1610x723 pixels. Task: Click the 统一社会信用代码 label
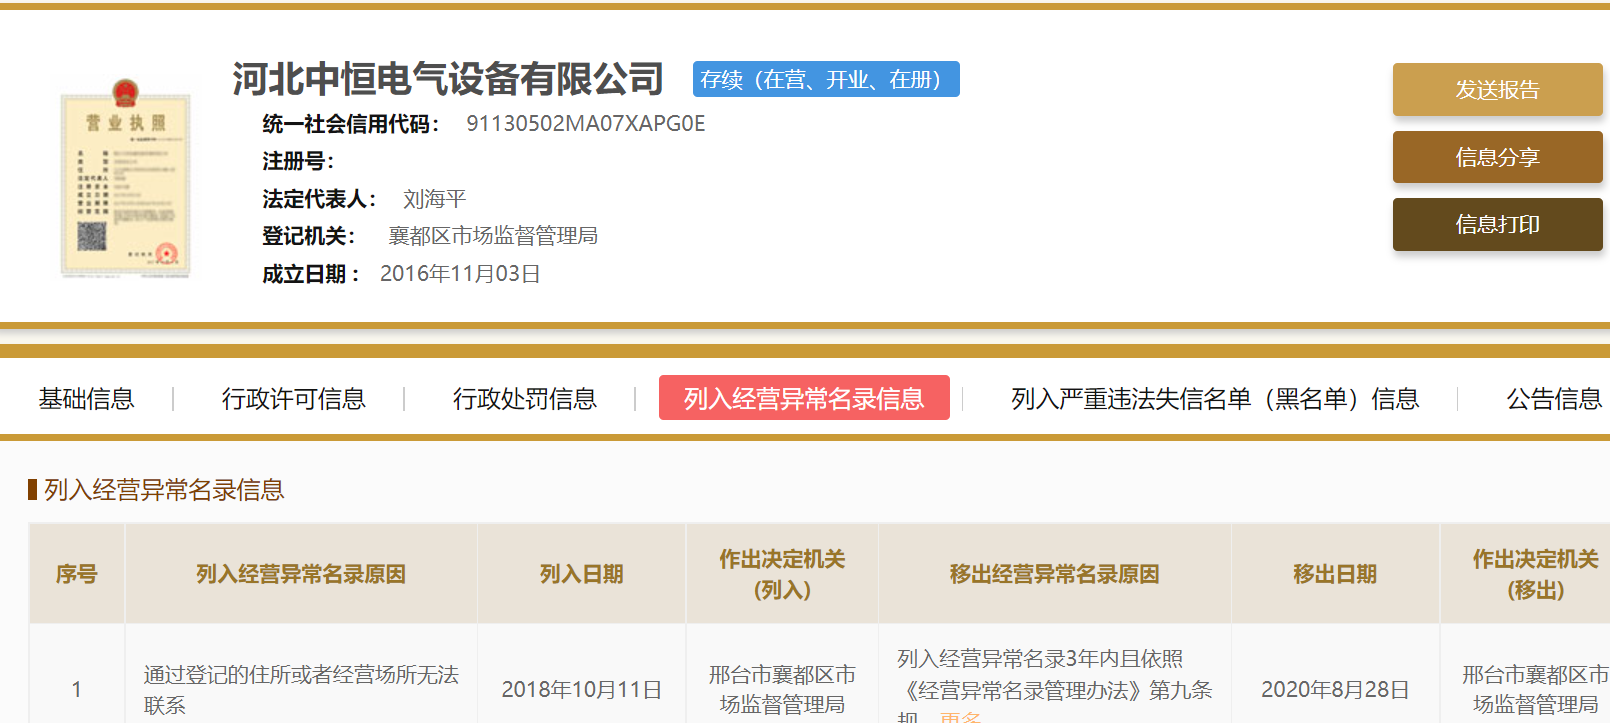351,124
